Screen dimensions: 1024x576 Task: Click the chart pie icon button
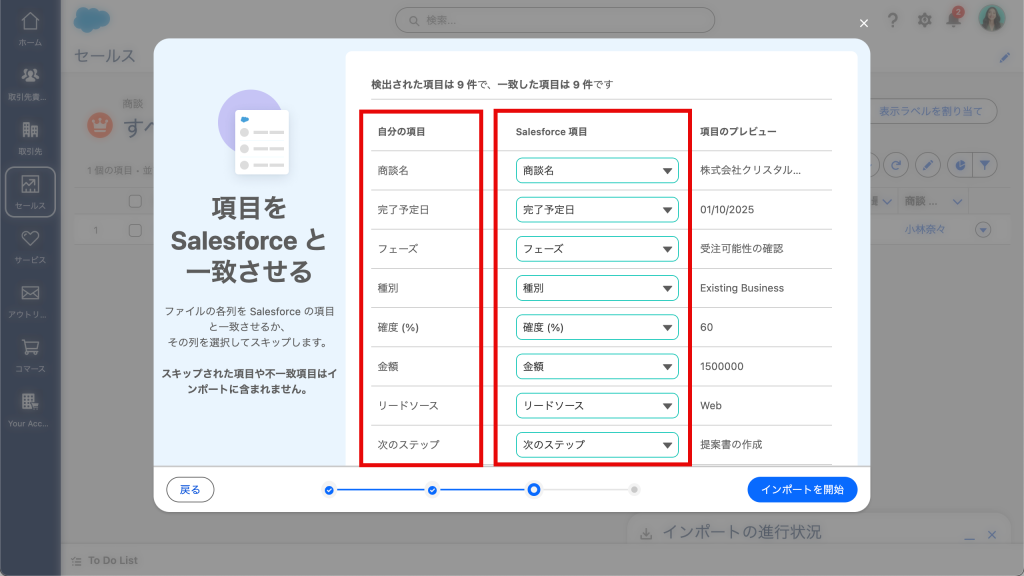[x=959, y=165]
